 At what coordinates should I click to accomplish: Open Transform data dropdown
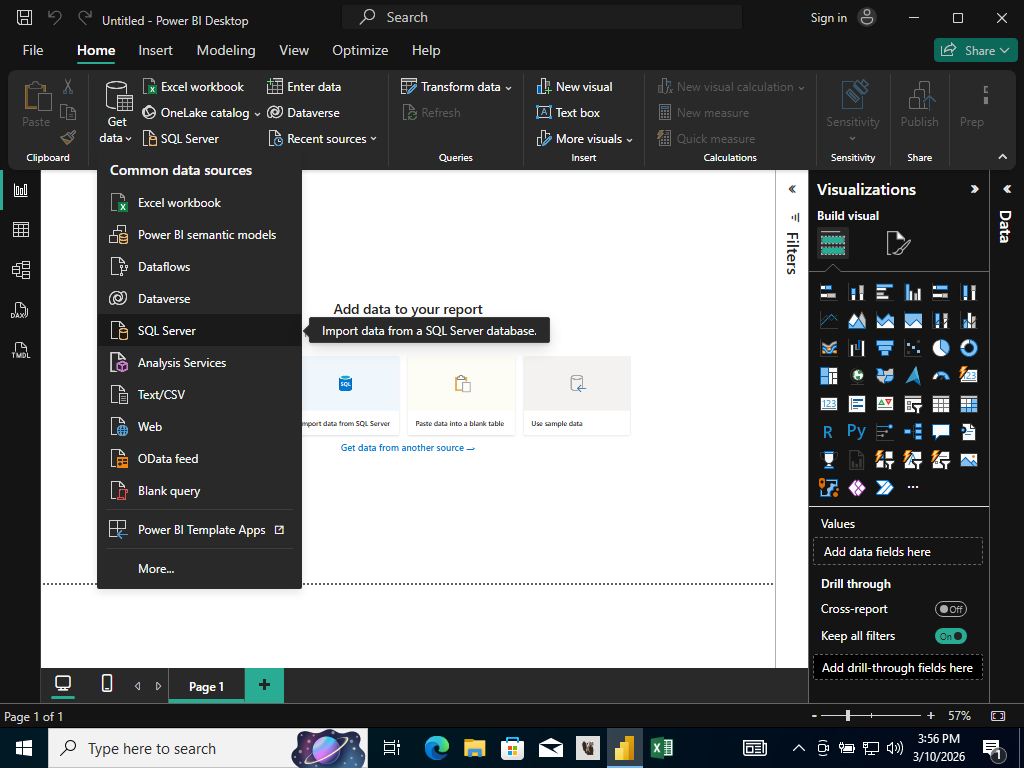[x=456, y=87]
